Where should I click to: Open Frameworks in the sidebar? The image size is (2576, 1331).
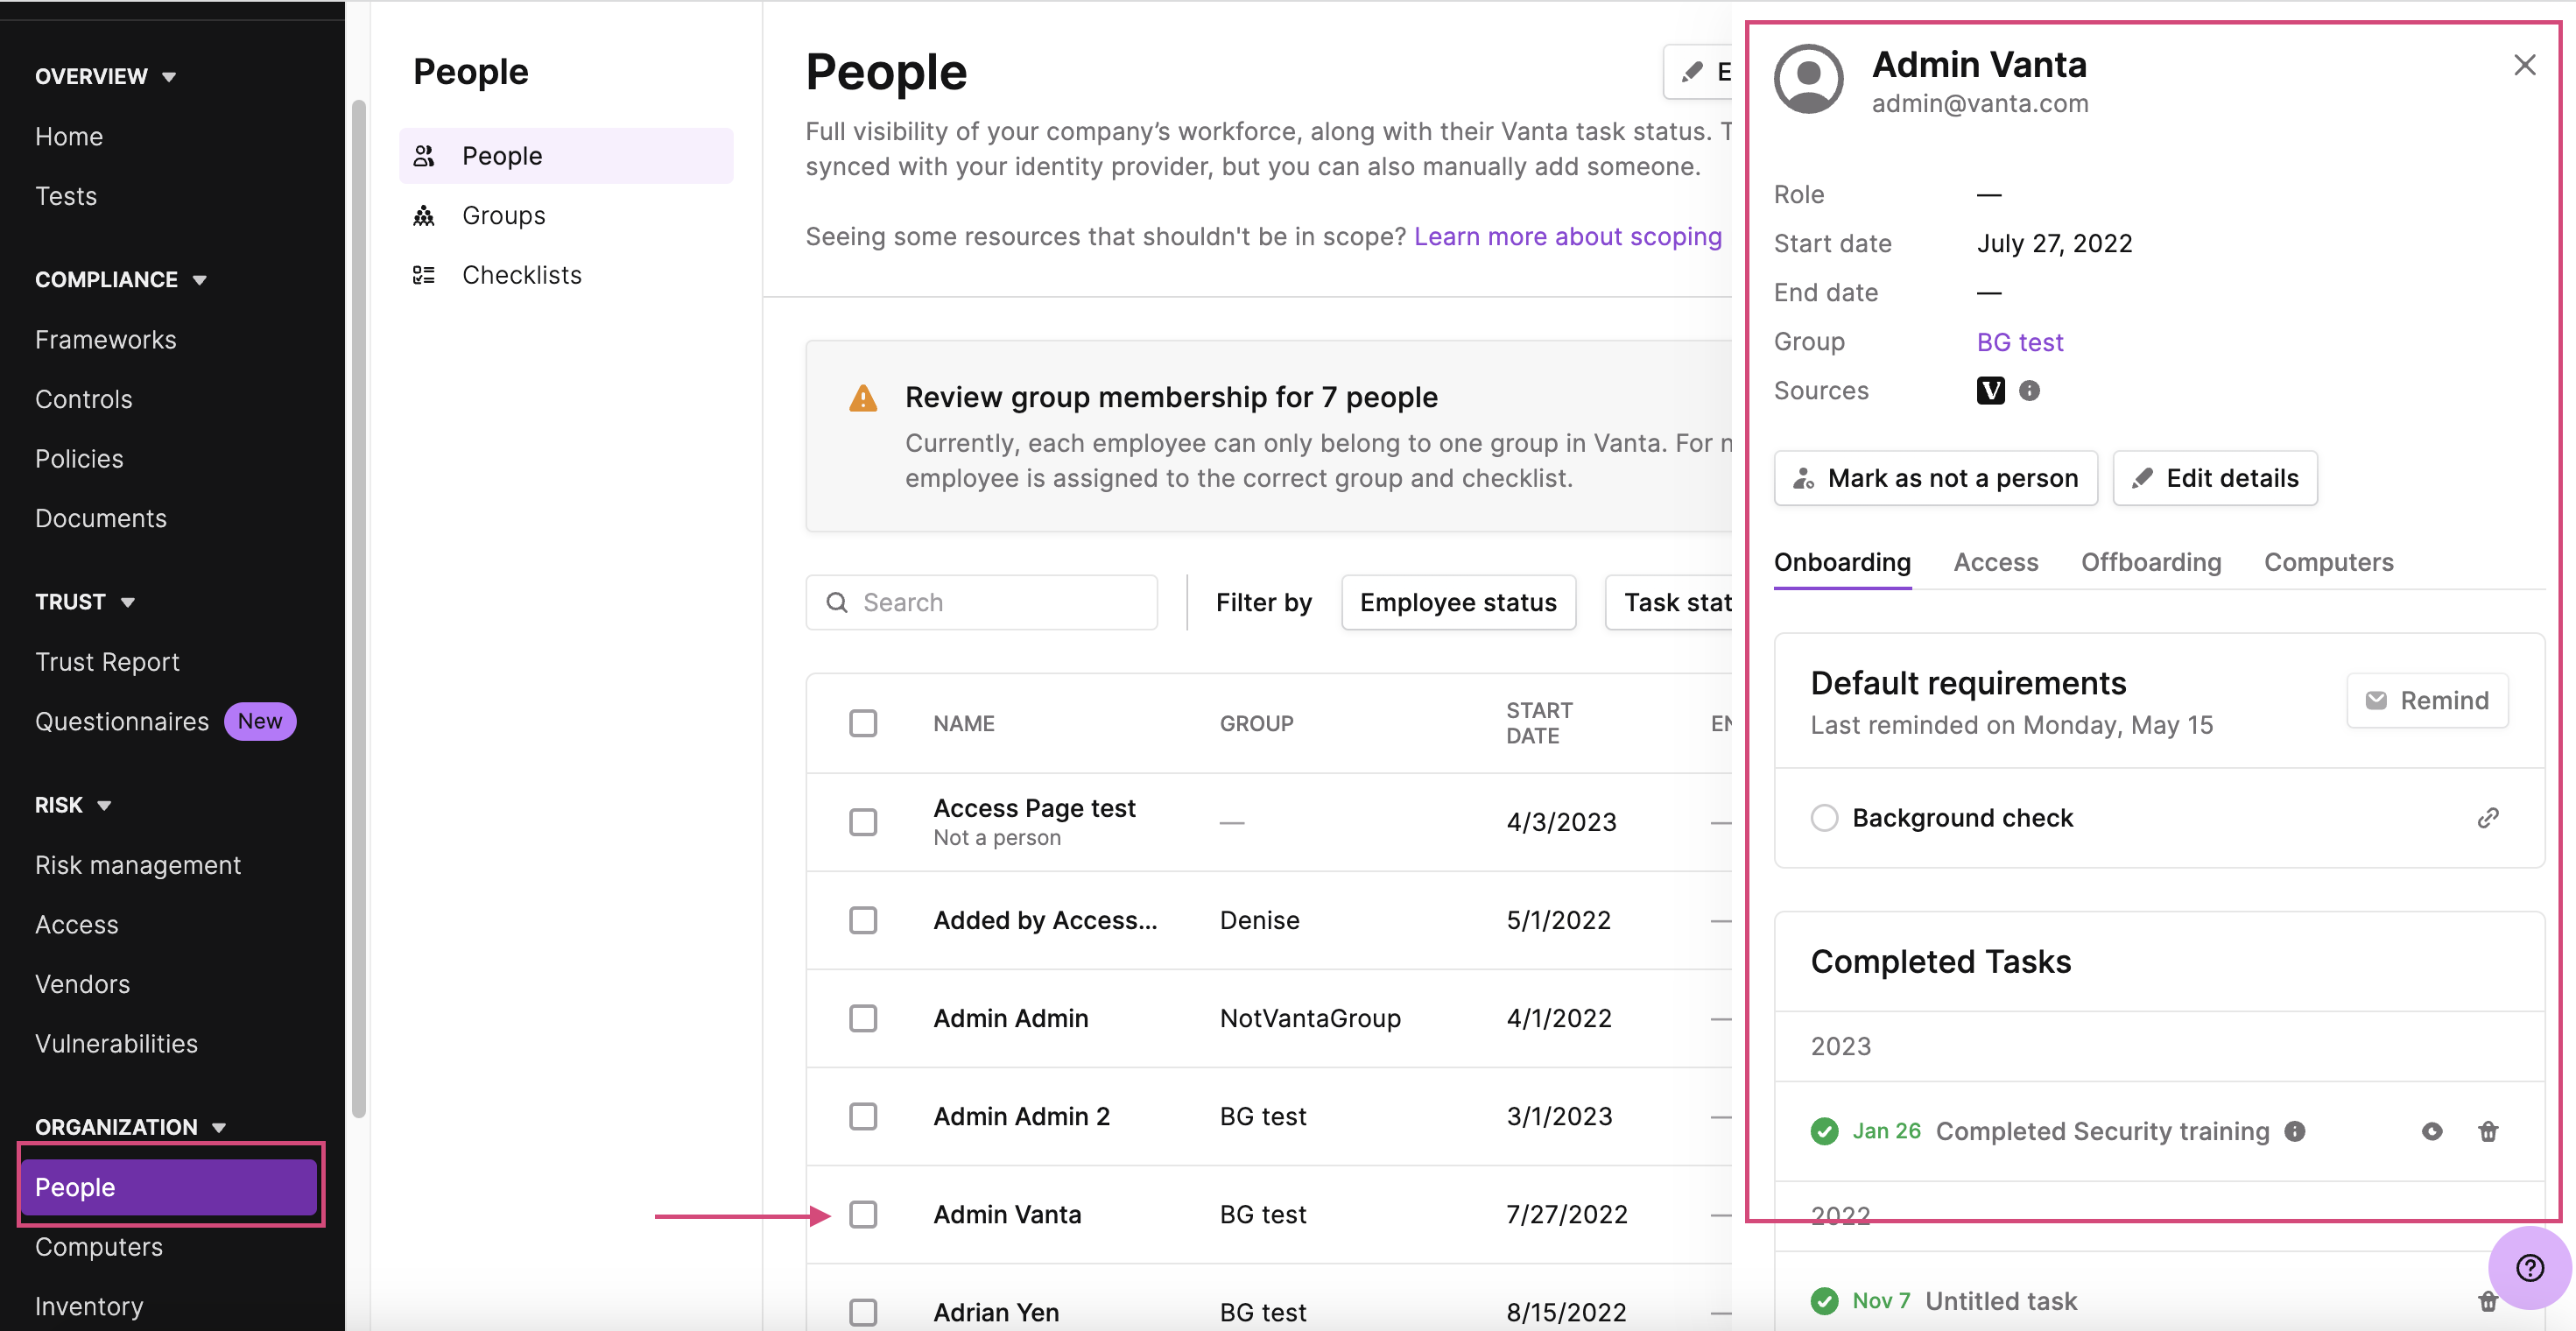click(105, 340)
